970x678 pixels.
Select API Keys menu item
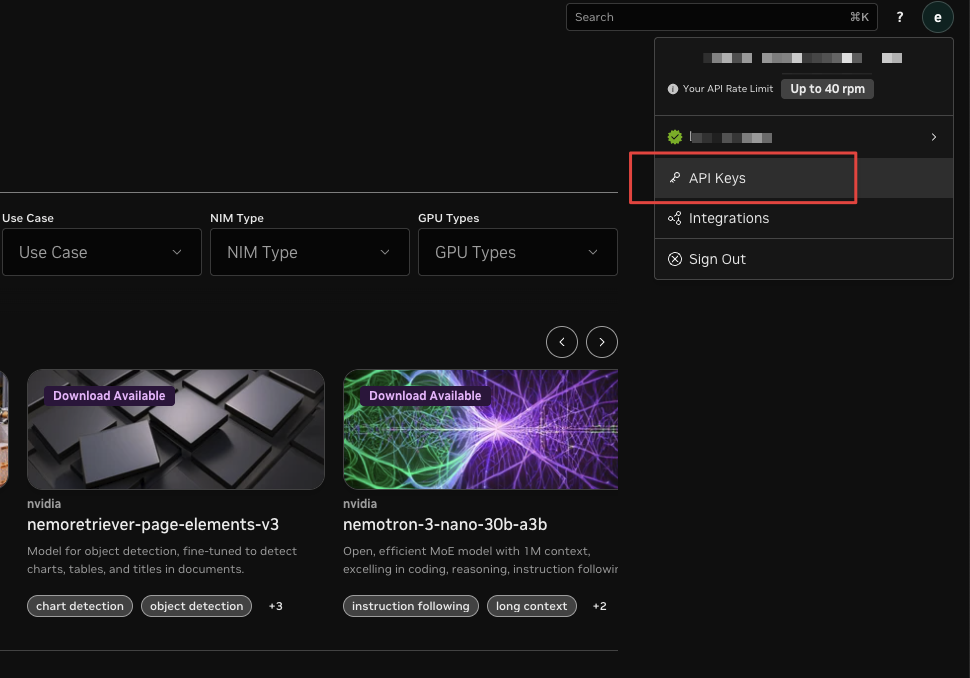(804, 178)
